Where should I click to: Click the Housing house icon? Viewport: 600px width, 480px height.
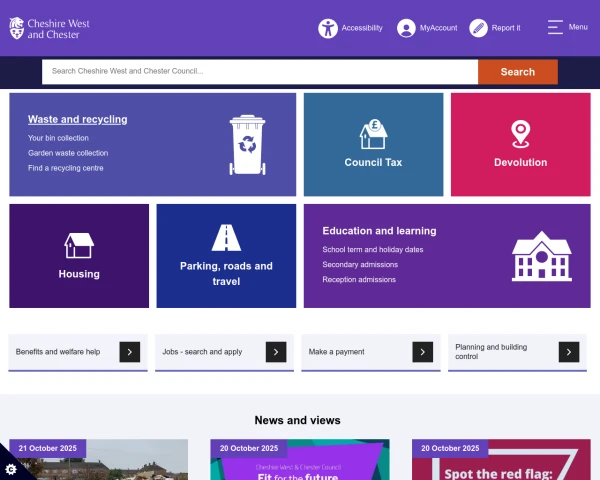tap(79, 245)
